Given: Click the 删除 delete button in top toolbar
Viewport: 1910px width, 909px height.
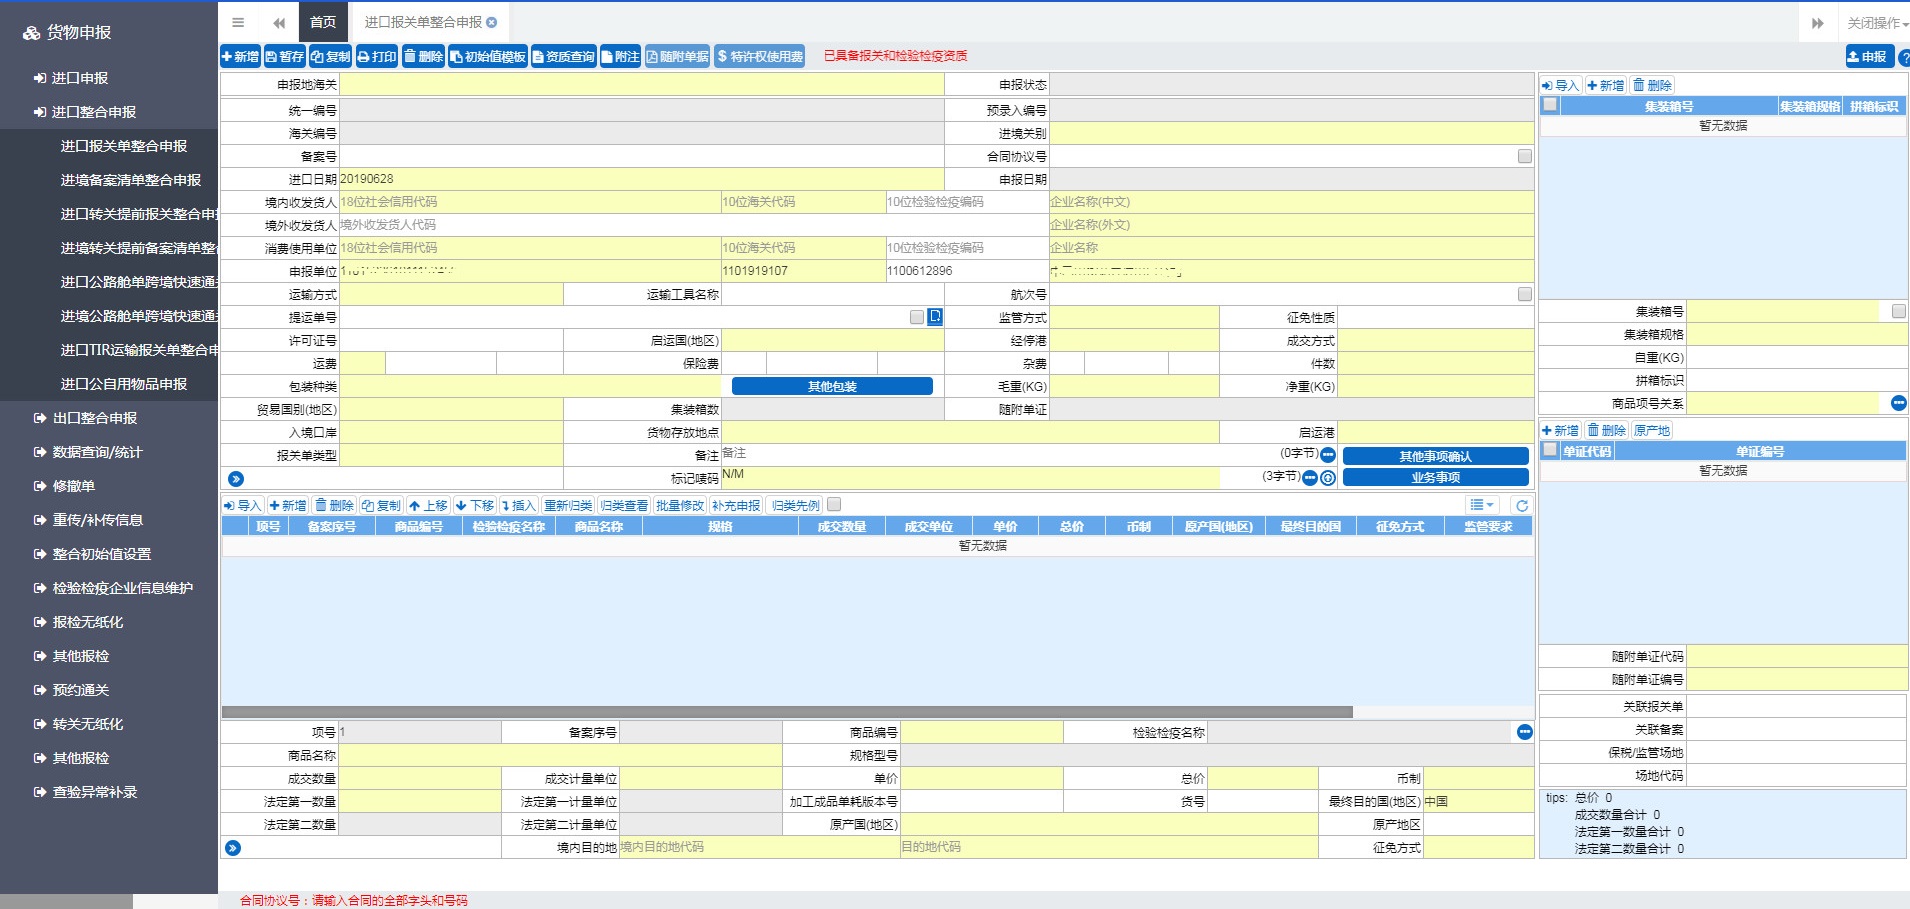Looking at the screenshot, I should [x=424, y=56].
